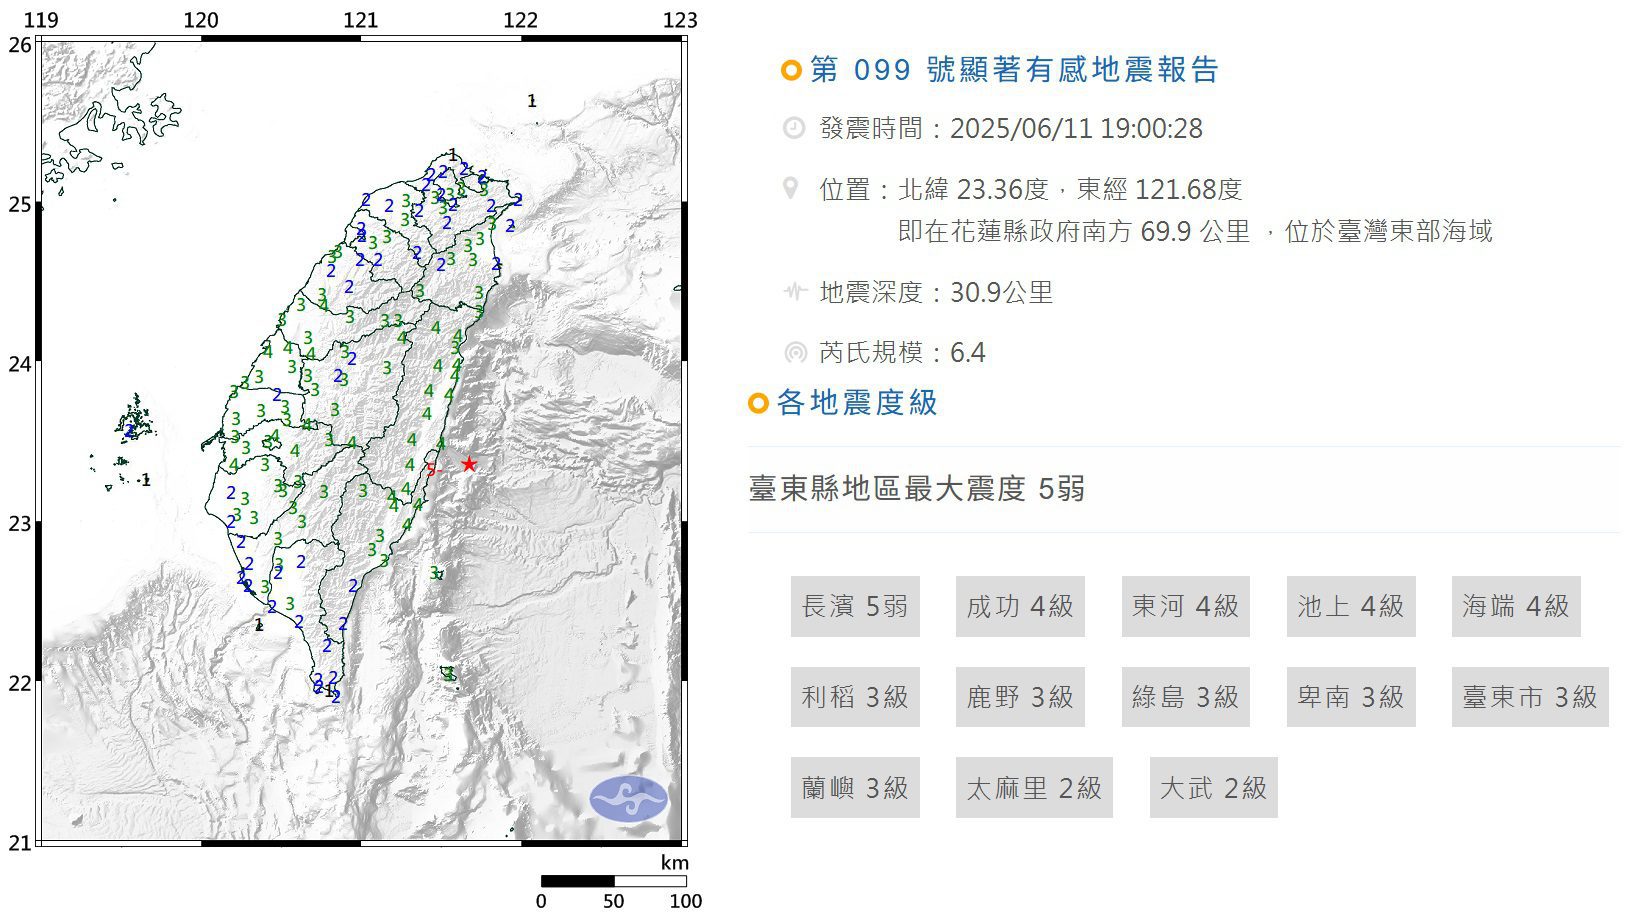Select the 臺東市 3級 tile

(x=1530, y=697)
